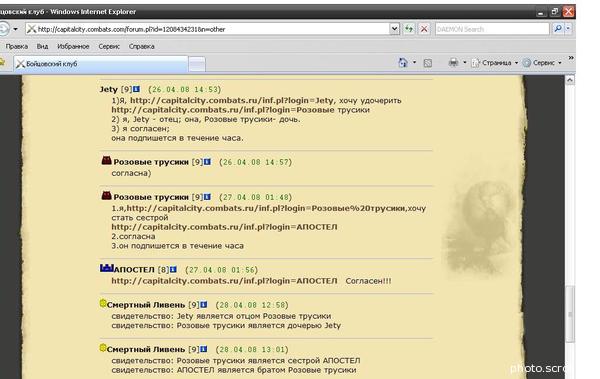Open login=АПОСТЕЛ link in Розовые трусики post

(224, 227)
